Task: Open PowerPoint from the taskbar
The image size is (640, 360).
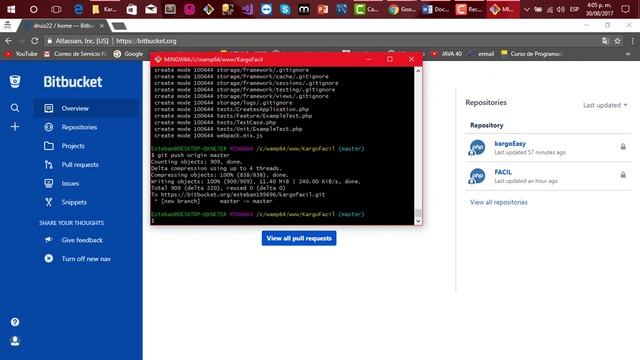Action: coord(323,9)
